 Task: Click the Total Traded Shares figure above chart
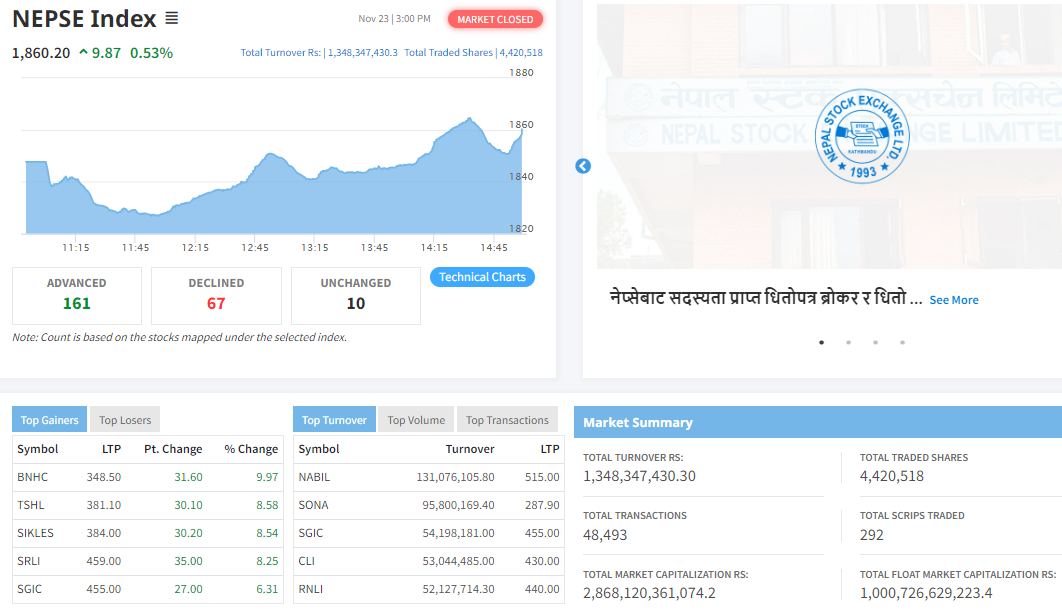[473, 53]
